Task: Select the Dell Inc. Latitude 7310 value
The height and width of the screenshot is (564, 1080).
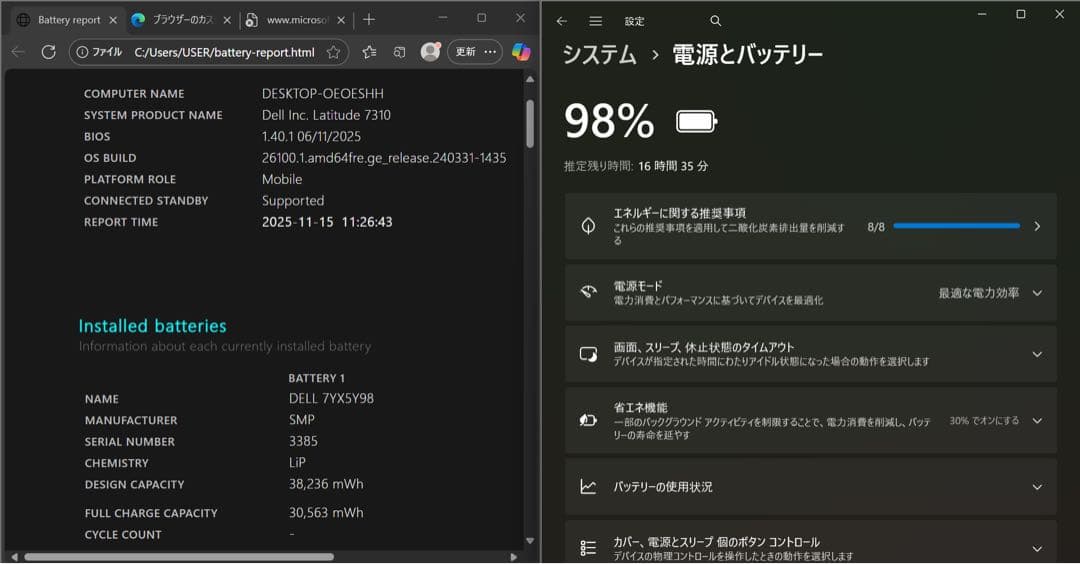Action: [326, 115]
